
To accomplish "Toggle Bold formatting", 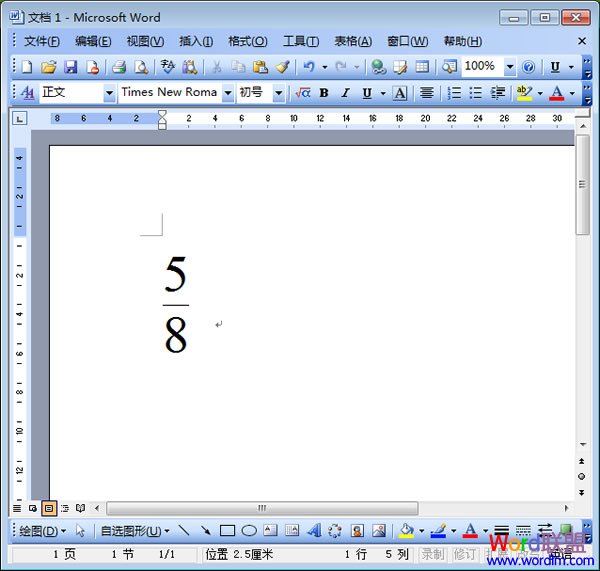I will click(x=324, y=93).
